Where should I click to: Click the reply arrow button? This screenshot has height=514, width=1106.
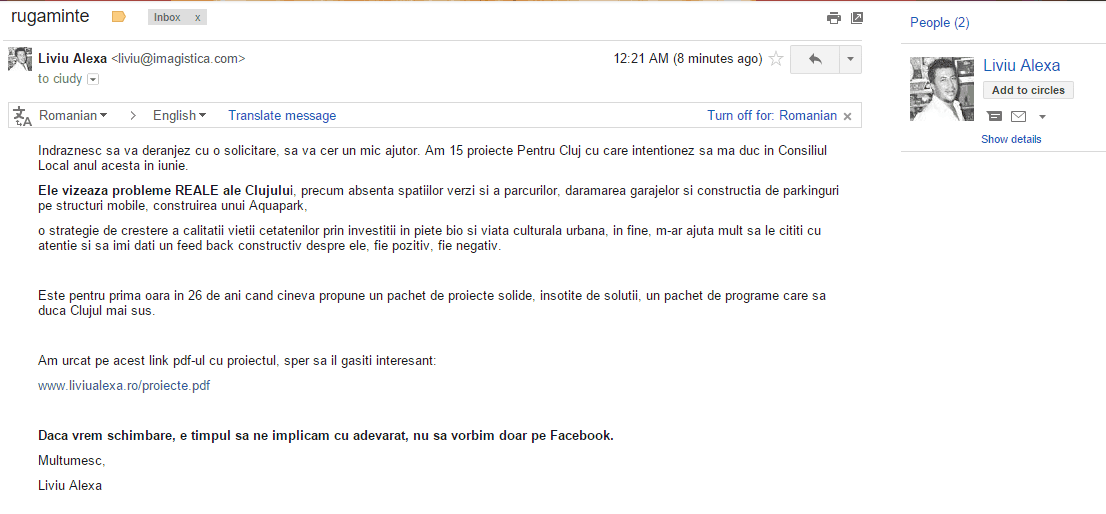point(815,59)
